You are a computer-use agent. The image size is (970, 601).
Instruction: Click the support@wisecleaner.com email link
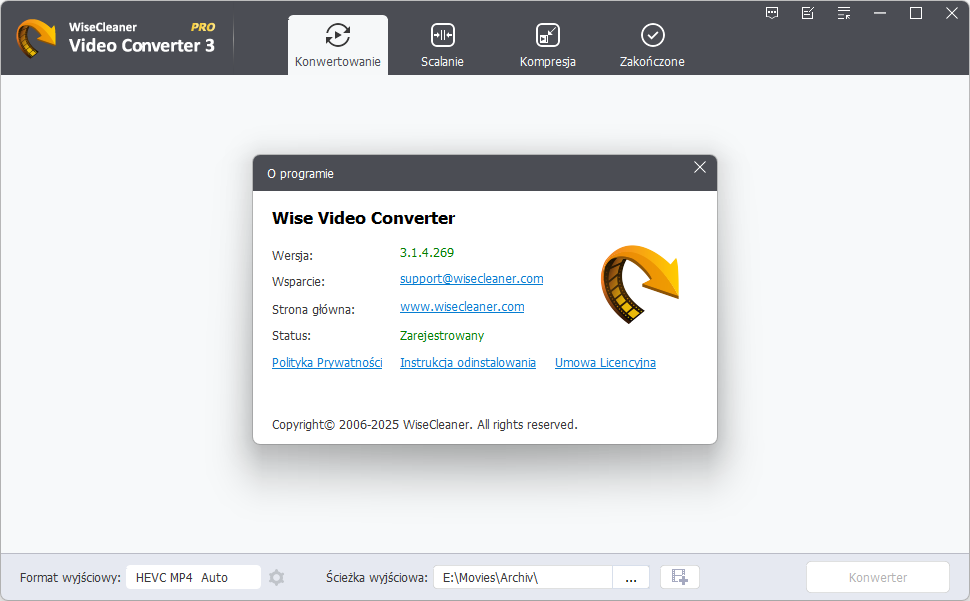point(471,279)
